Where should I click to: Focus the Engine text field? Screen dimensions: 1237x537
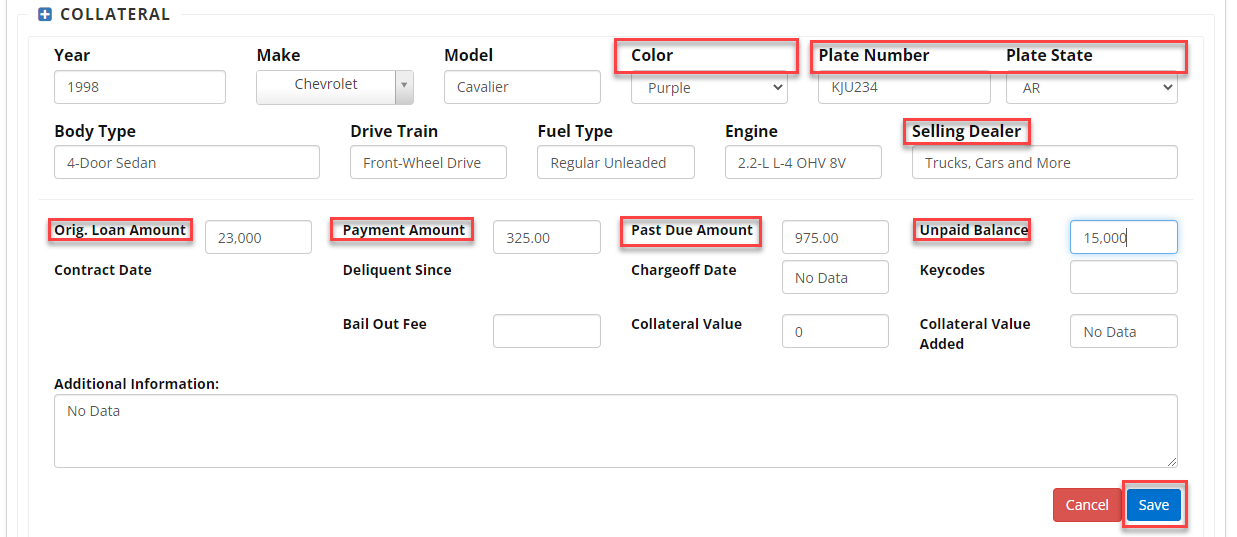pyautogui.click(x=803, y=163)
